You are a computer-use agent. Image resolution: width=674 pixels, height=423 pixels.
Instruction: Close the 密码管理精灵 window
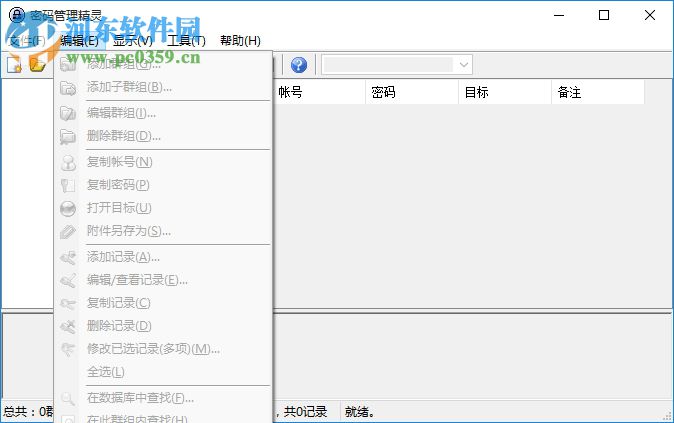pyautogui.click(x=649, y=15)
